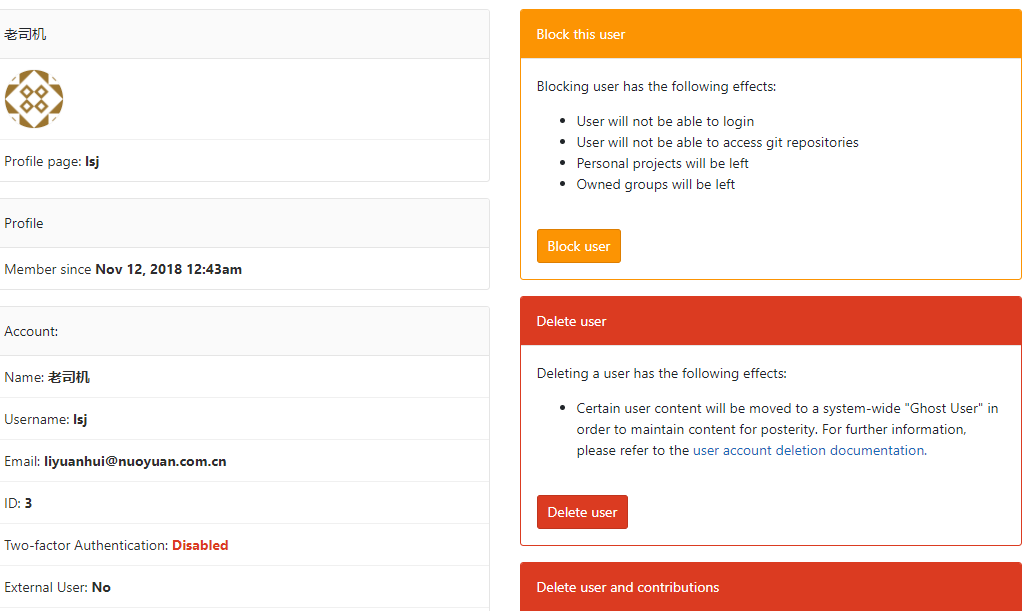The height and width of the screenshot is (611, 1034).
Task: Open user account deletion documentation link
Action: (x=808, y=451)
